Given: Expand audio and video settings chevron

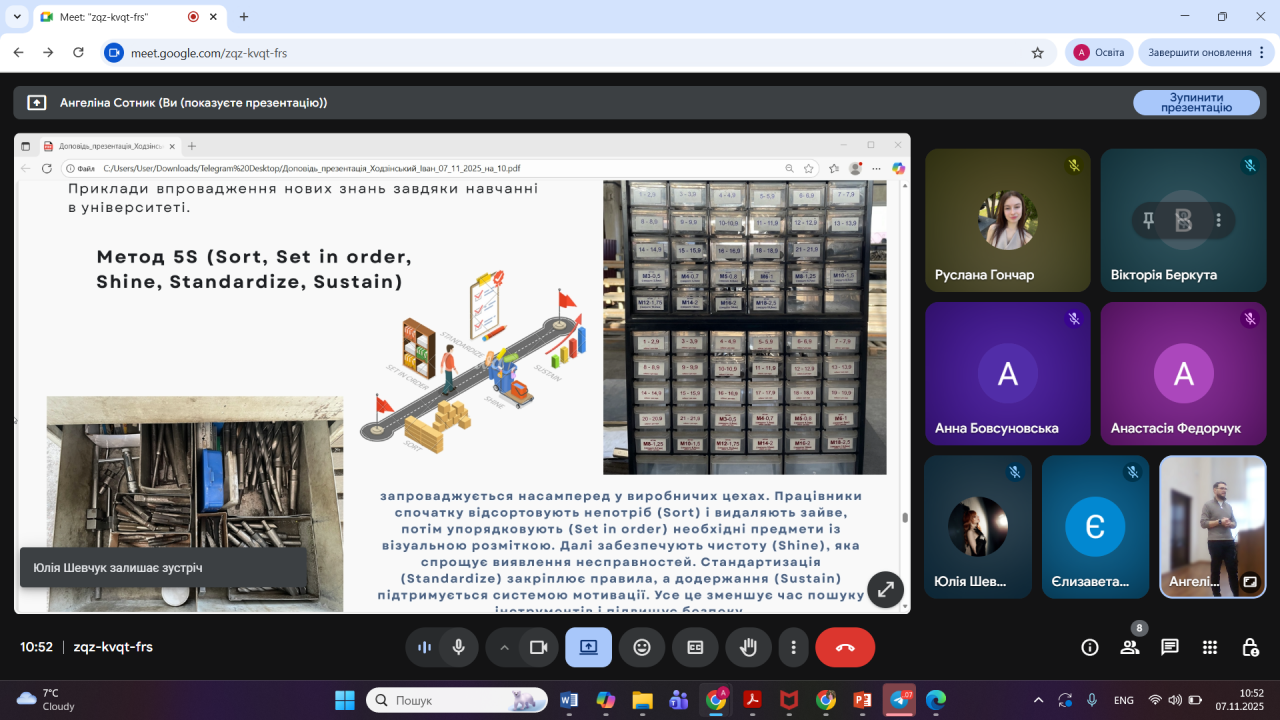Looking at the screenshot, I should [x=504, y=647].
